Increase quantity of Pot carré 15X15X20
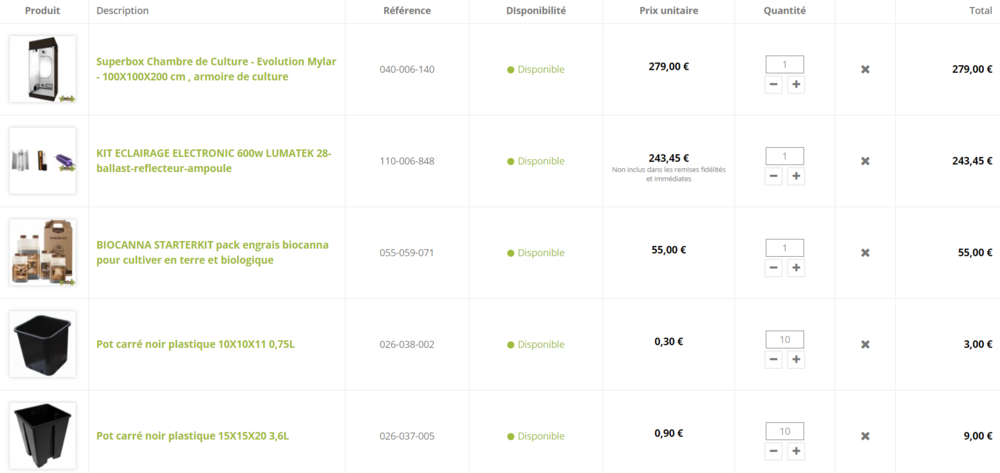The width and height of the screenshot is (1000, 473). pos(796,451)
